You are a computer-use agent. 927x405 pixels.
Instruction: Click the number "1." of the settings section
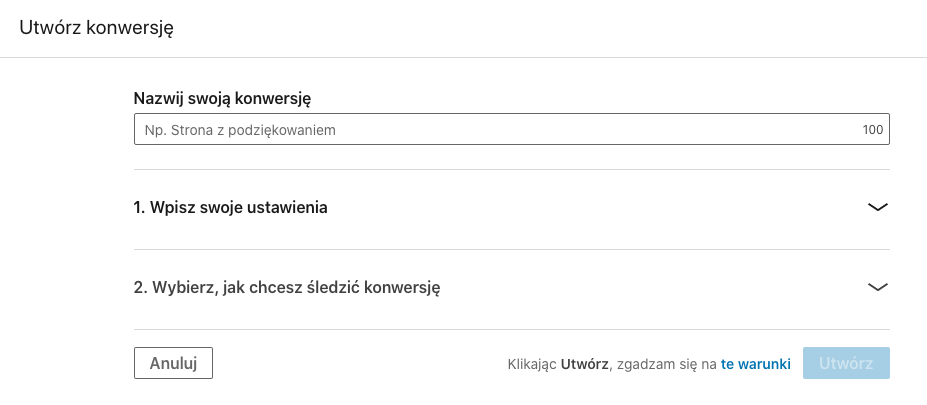pos(140,208)
